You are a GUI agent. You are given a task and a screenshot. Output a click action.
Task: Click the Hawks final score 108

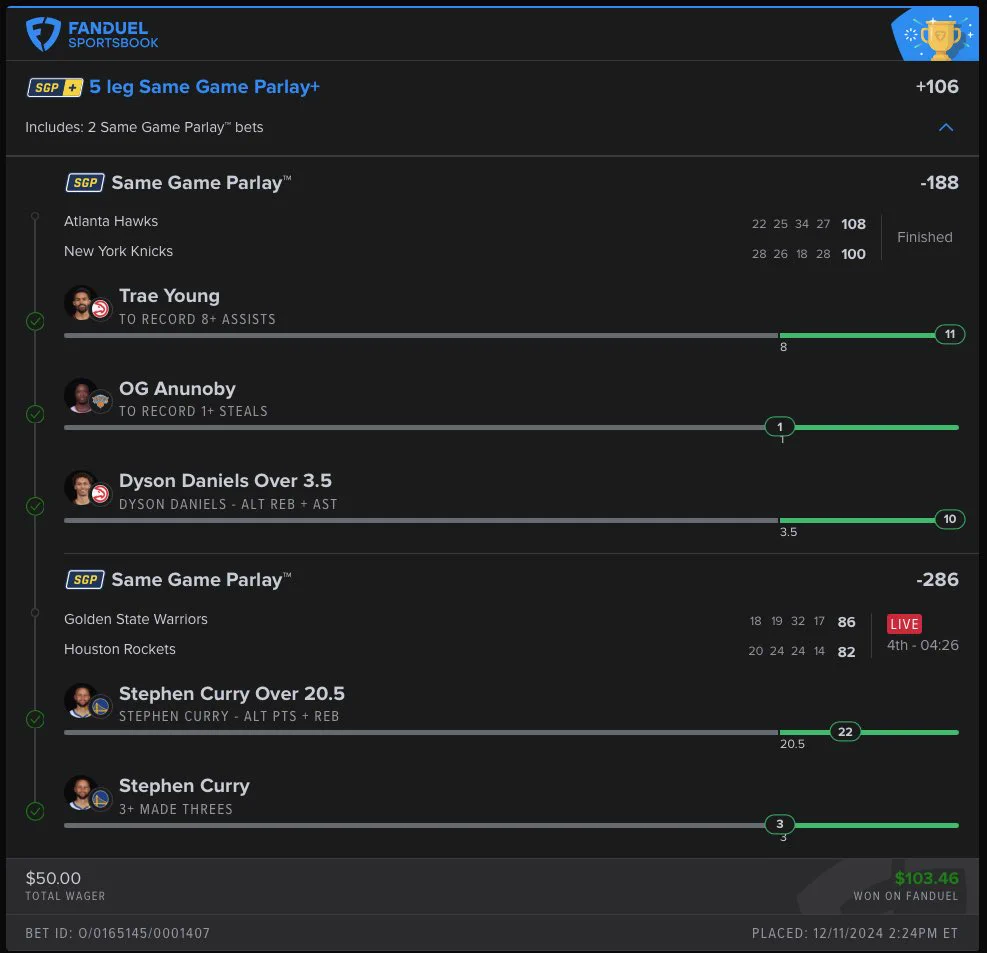(x=854, y=224)
